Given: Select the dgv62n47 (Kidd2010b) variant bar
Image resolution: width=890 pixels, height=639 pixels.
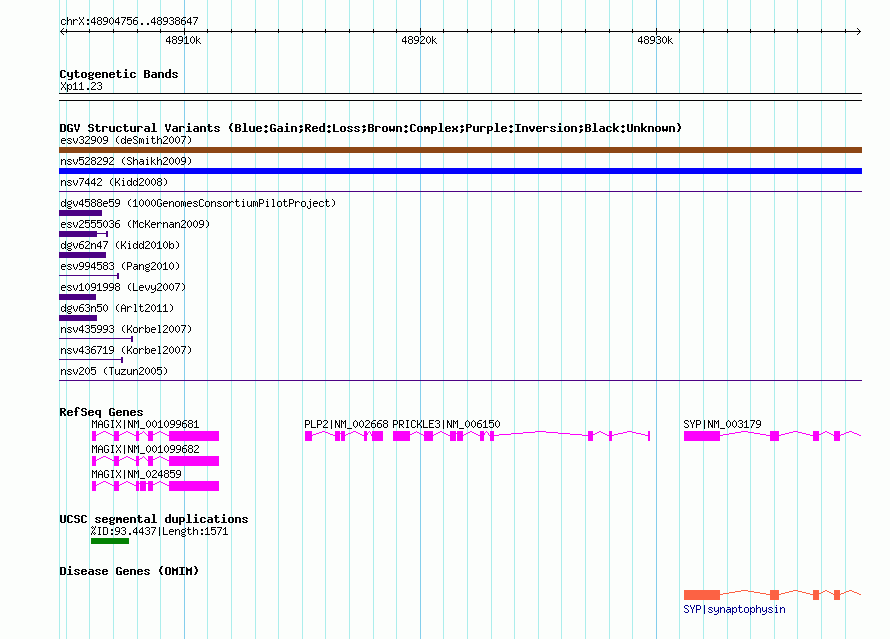Looking at the screenshot, I should (82, 255).
